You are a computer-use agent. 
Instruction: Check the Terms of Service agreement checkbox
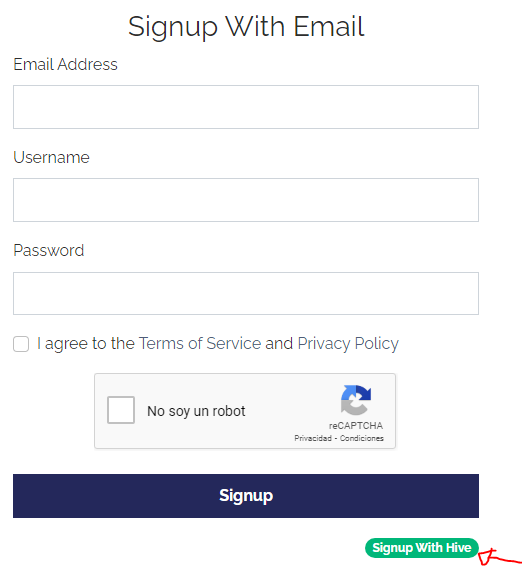(x=21, y=344)
